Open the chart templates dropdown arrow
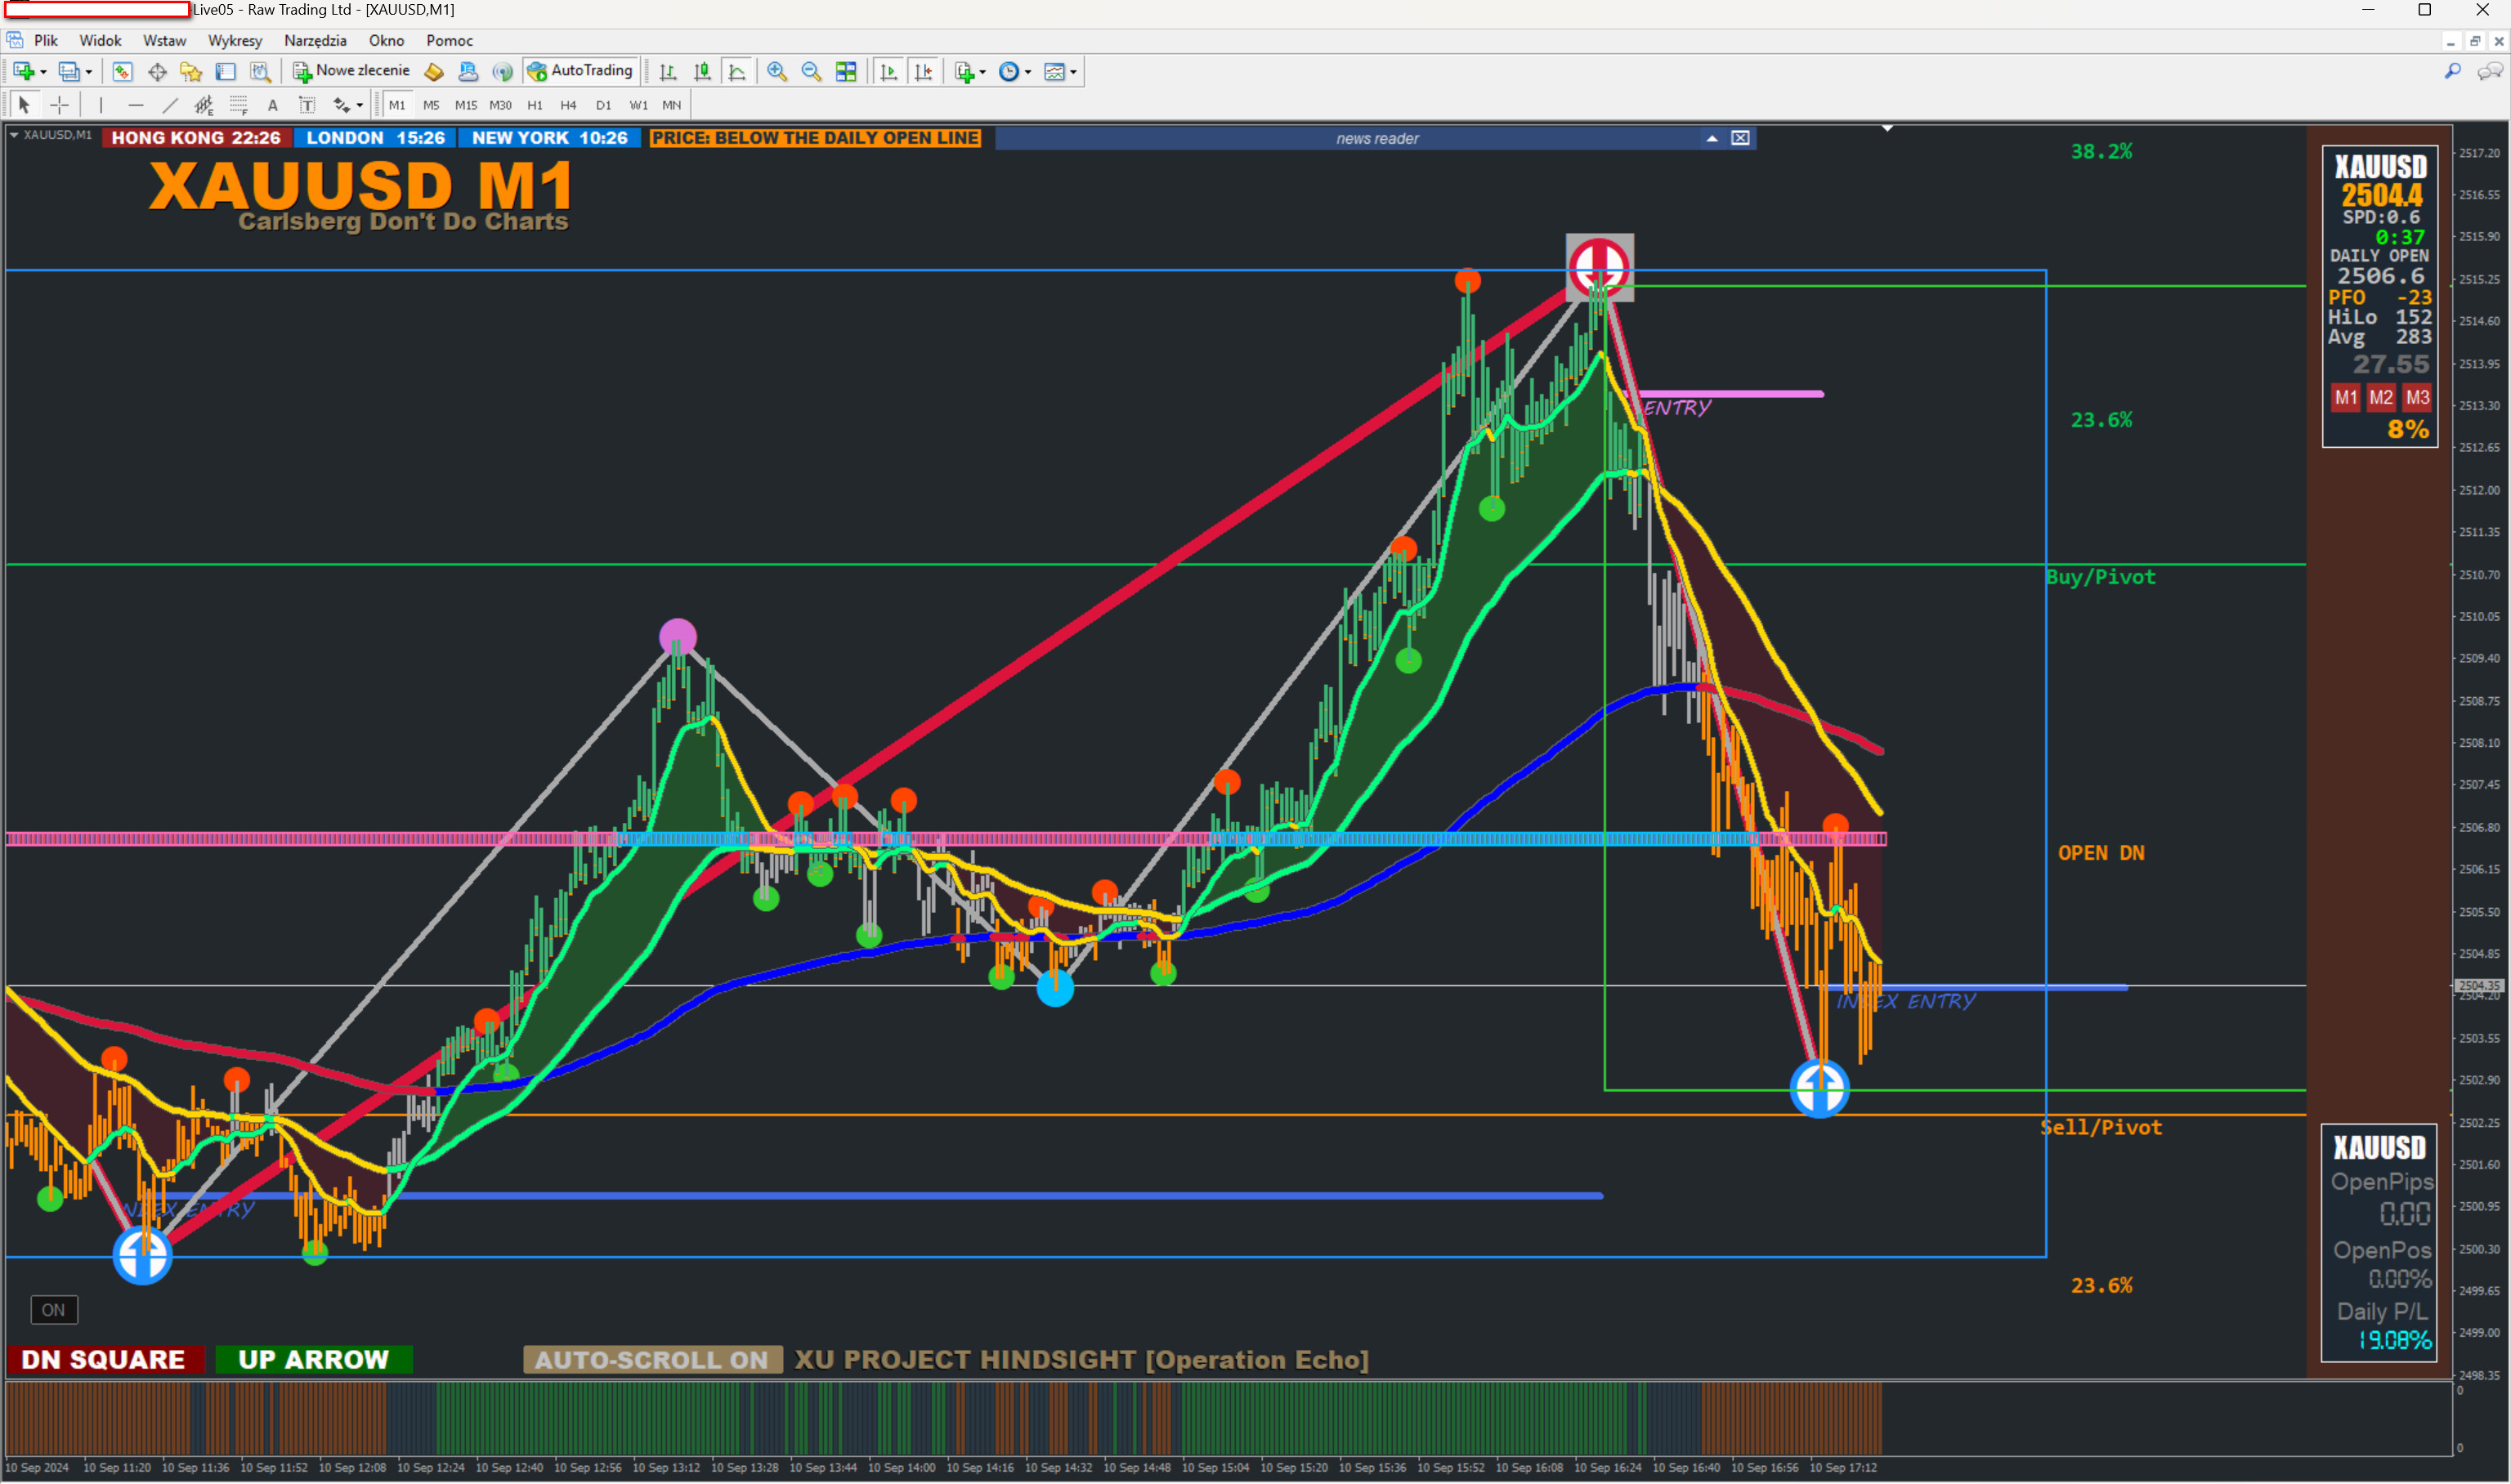This screenshot has width=2511, height=1484. pyautogui.click(x=1073, y=72)
